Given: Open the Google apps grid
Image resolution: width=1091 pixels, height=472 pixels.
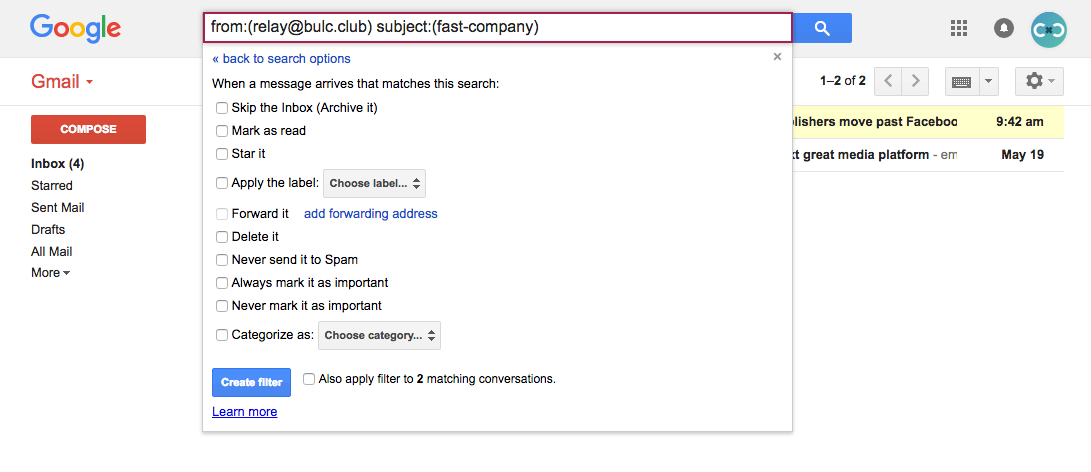Looking at the screenshot, I should pyautogui.click(x=959, y=28).
